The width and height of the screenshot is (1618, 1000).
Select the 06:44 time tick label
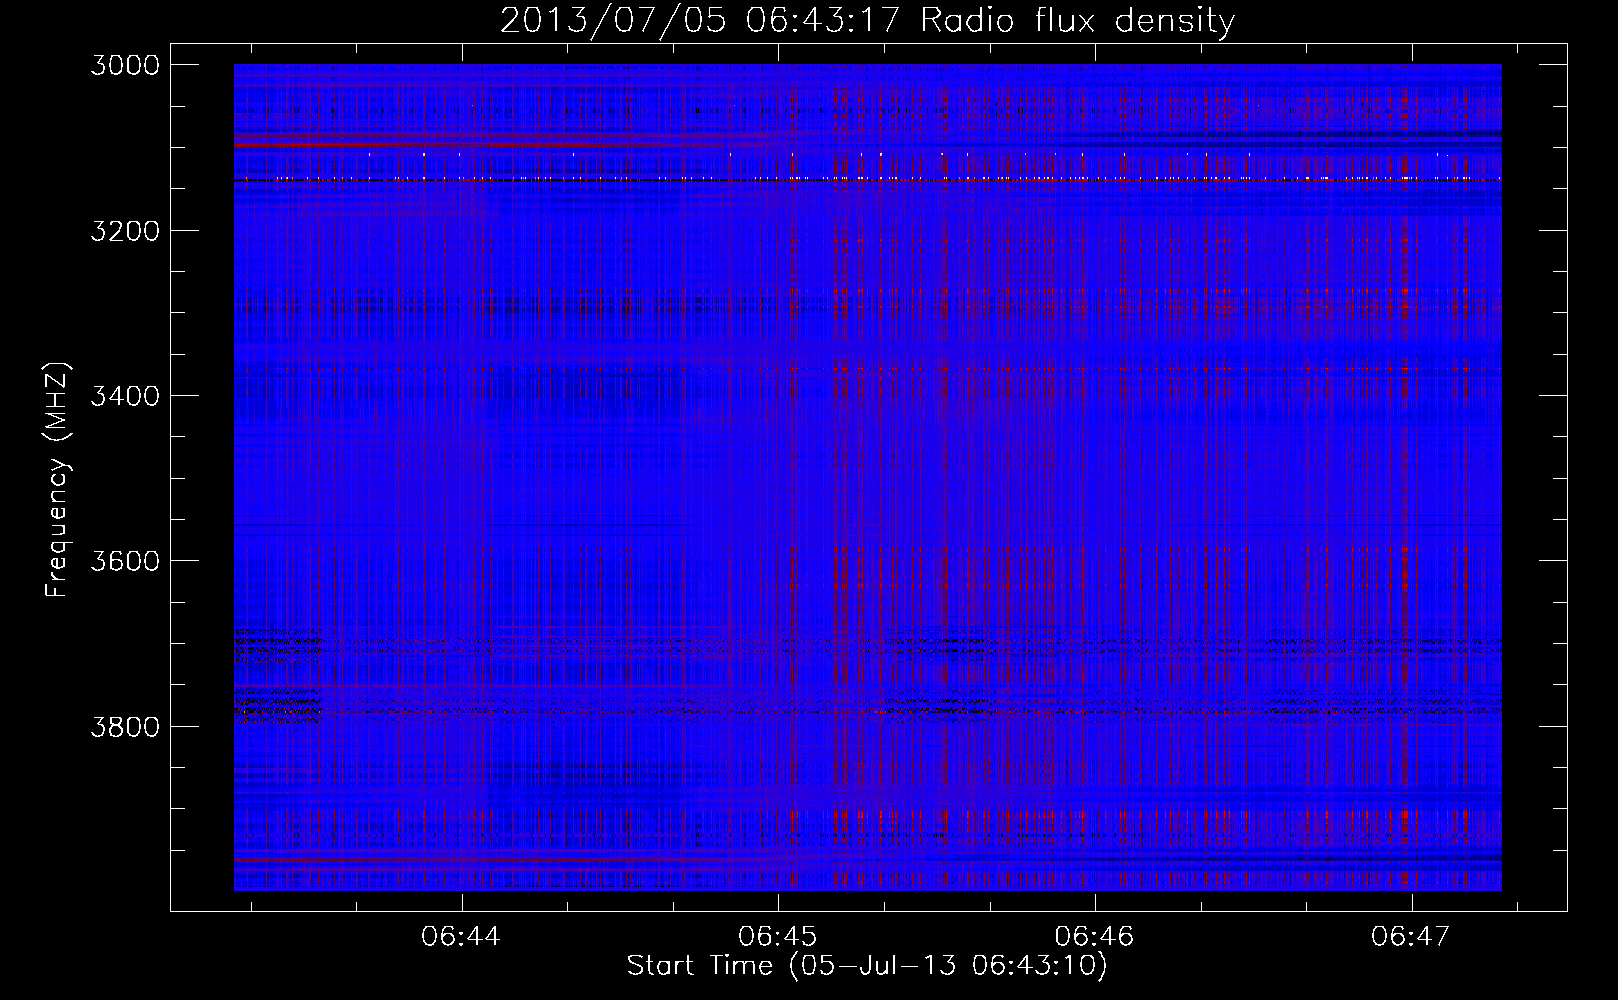[461, 936]
